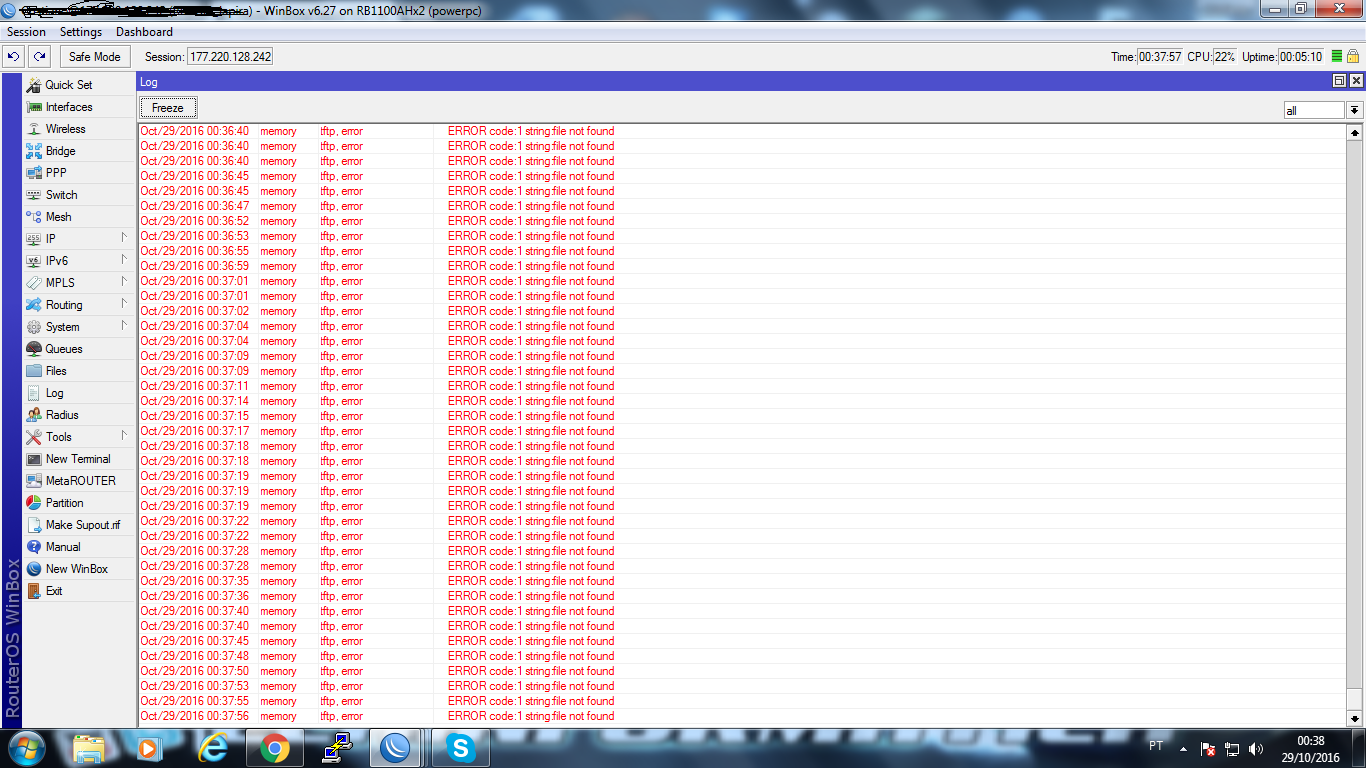Open Windows Explorer from taskbar
Viewport: 1366px width, 768px height.
[88, 748]
